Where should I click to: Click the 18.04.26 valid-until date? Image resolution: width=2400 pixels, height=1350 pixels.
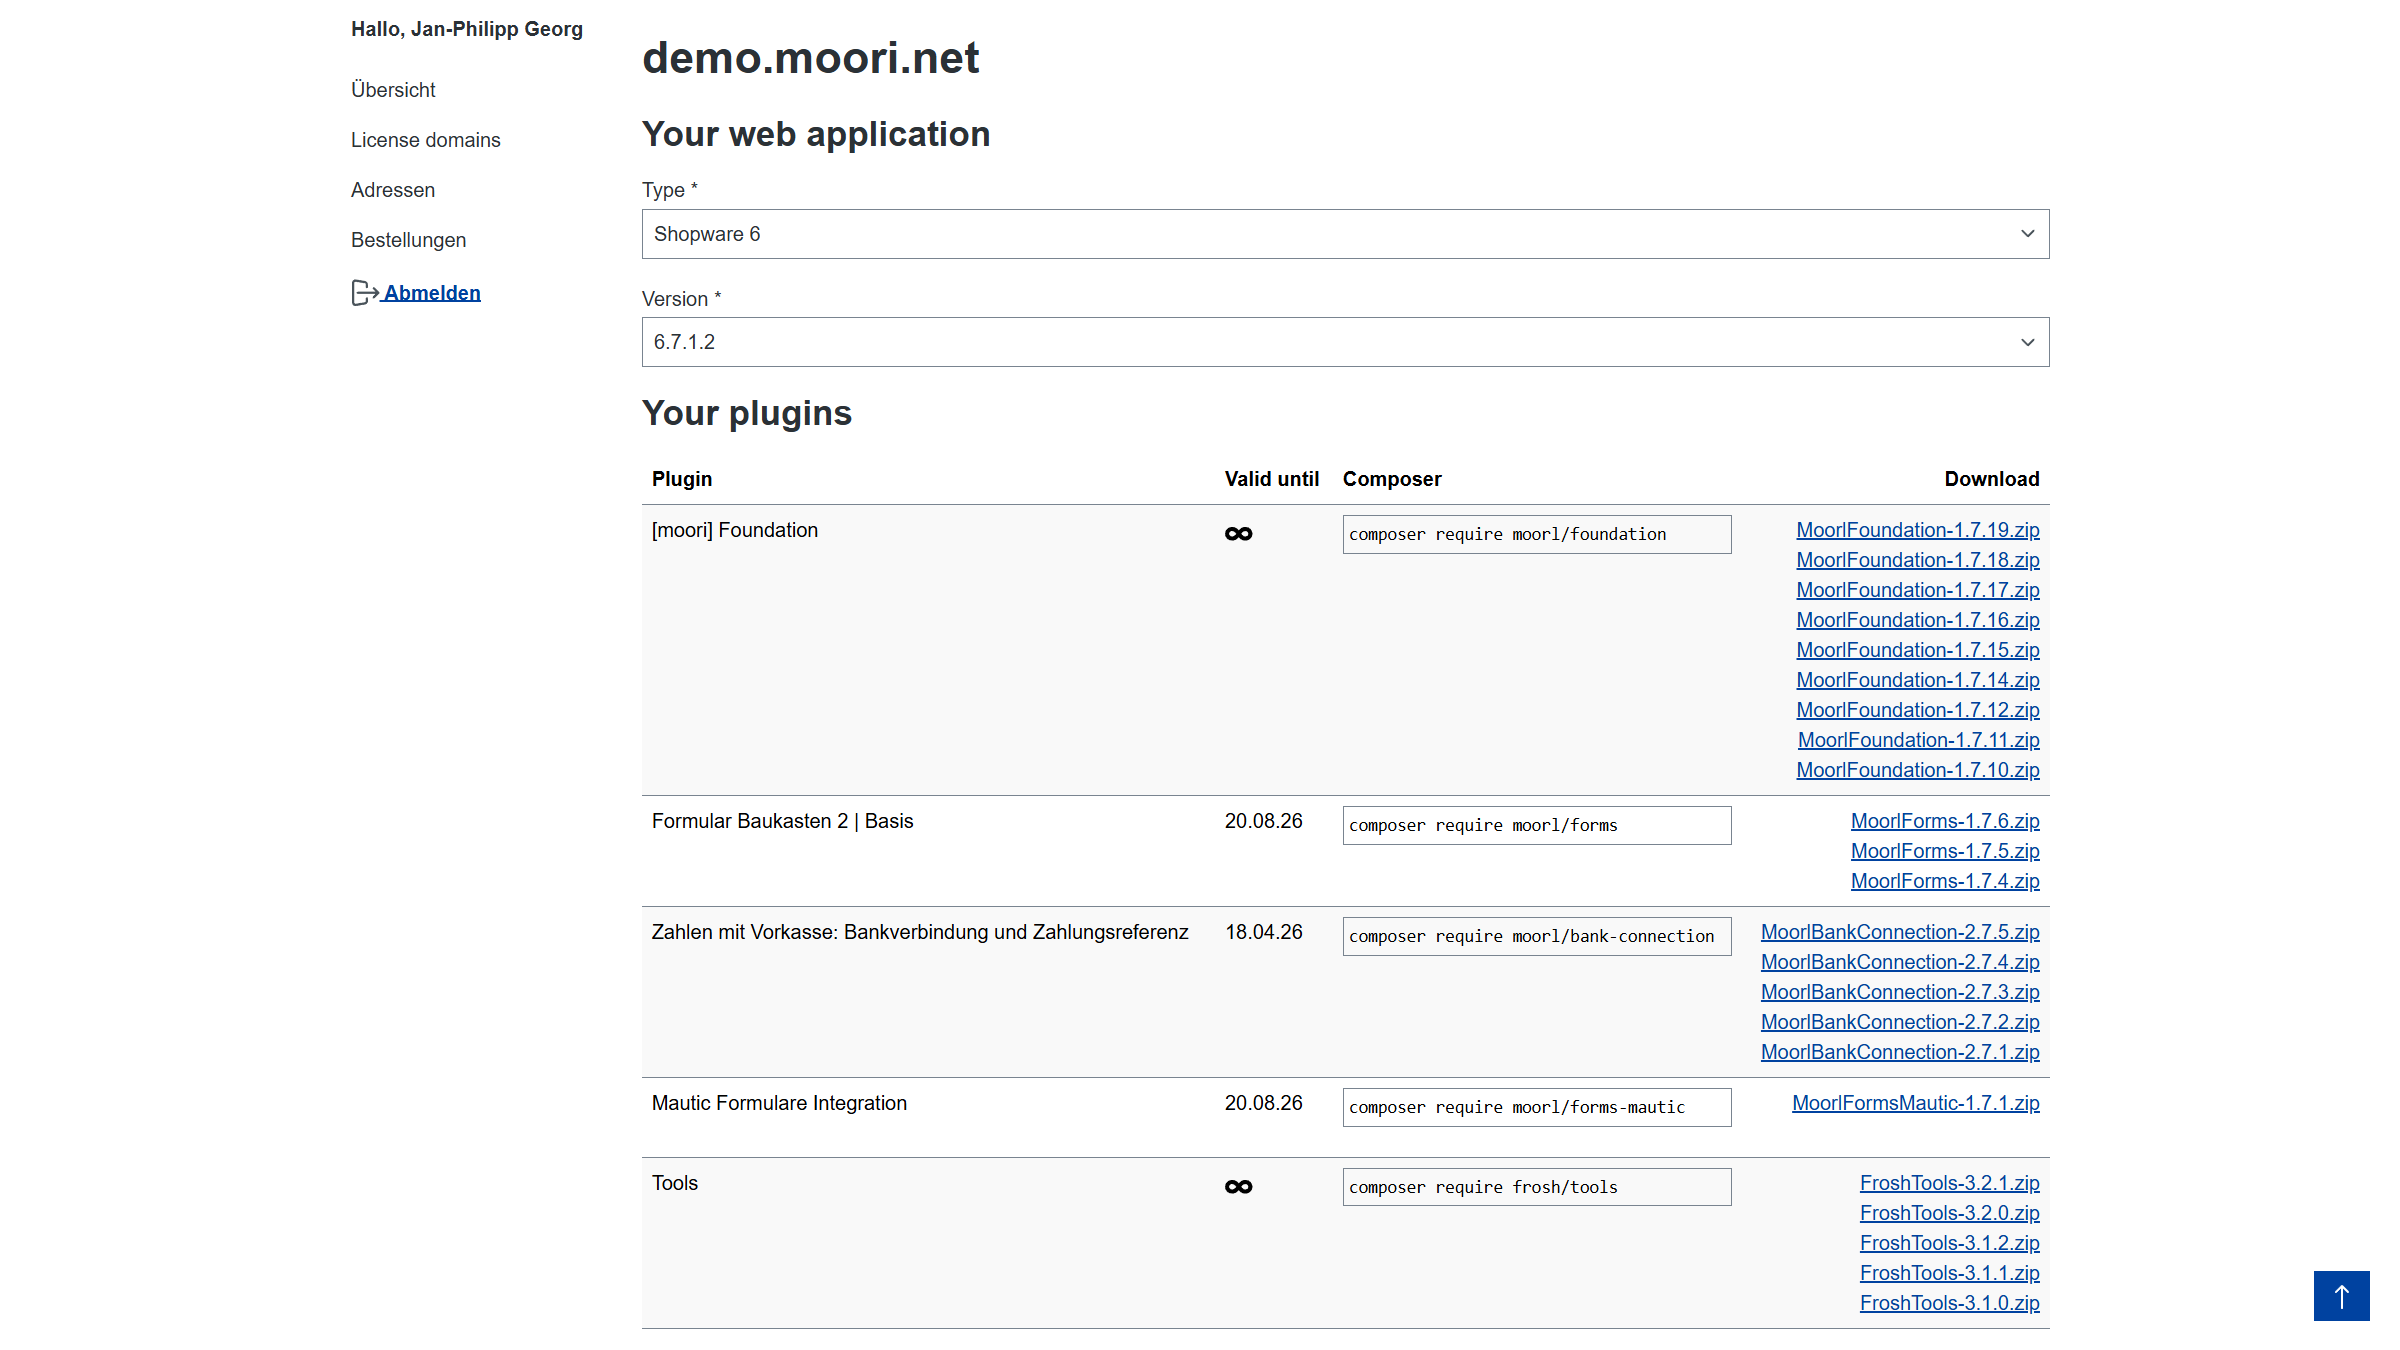[x=1264, y=932]
